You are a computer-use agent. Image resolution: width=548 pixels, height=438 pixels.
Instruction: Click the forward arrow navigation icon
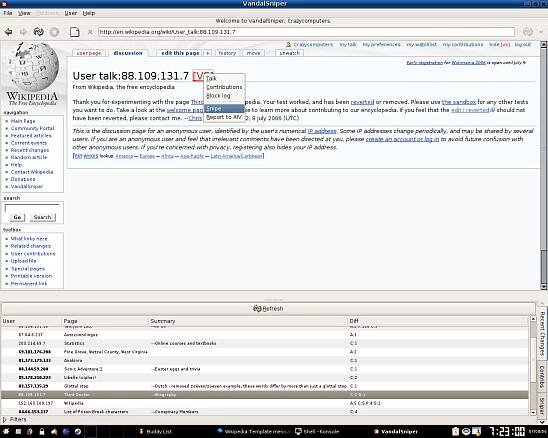point(23,32)
